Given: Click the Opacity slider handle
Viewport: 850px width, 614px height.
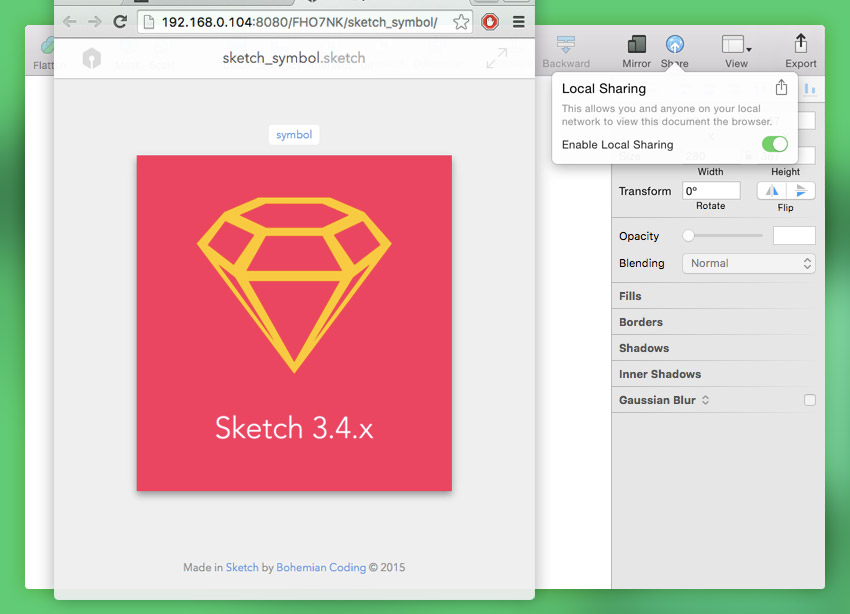Looking at the screenshot, I should pos(688,236).
